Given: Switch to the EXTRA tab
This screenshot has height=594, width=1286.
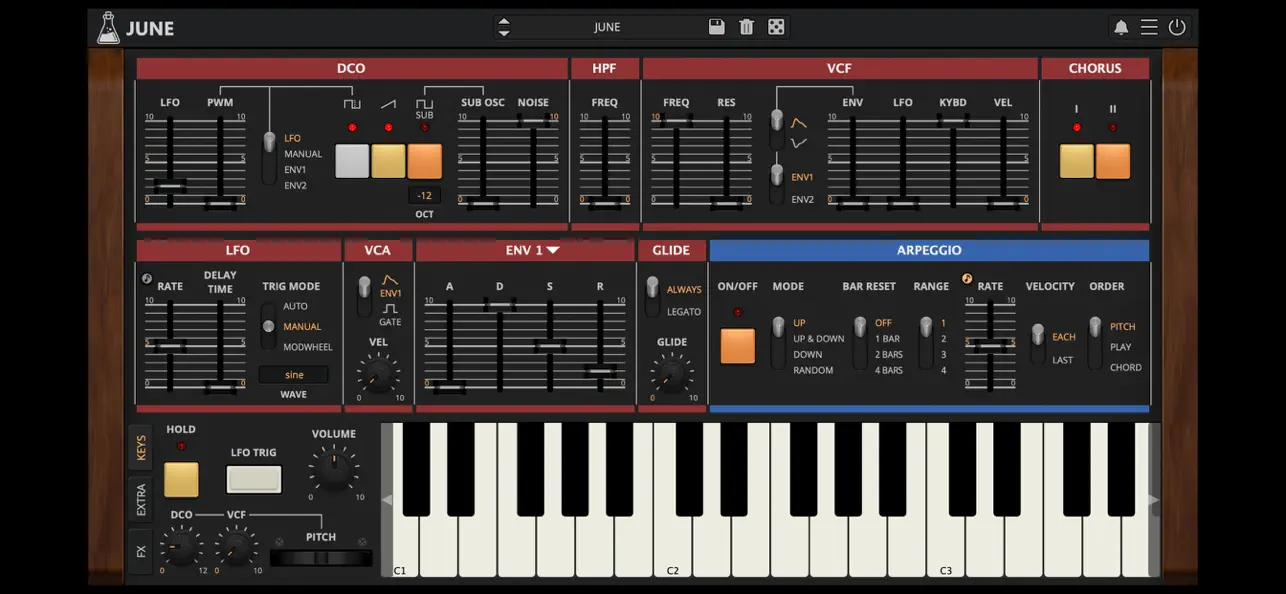Looking at the screenshot, I should pos(140,498).
